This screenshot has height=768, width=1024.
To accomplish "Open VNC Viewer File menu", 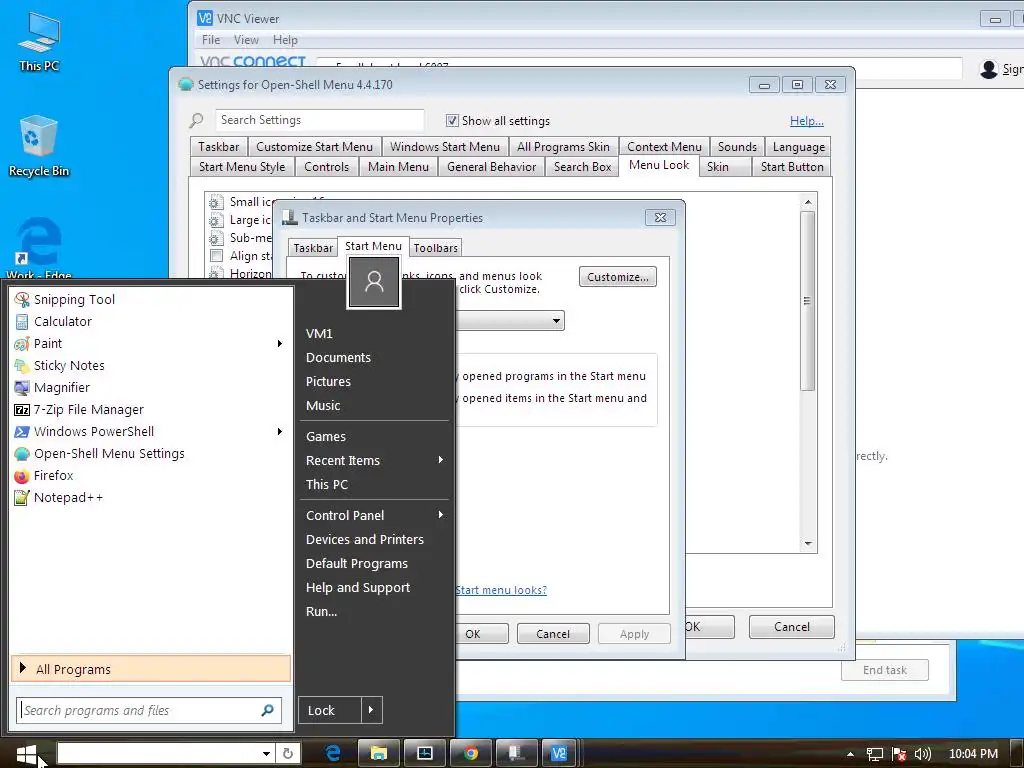I will click(211, 40).
